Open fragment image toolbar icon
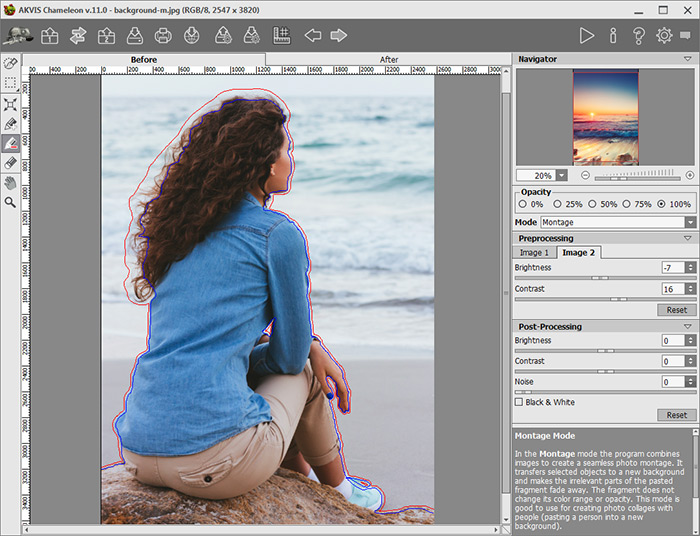This screenshot has height=536, width=700. (106, 35)
